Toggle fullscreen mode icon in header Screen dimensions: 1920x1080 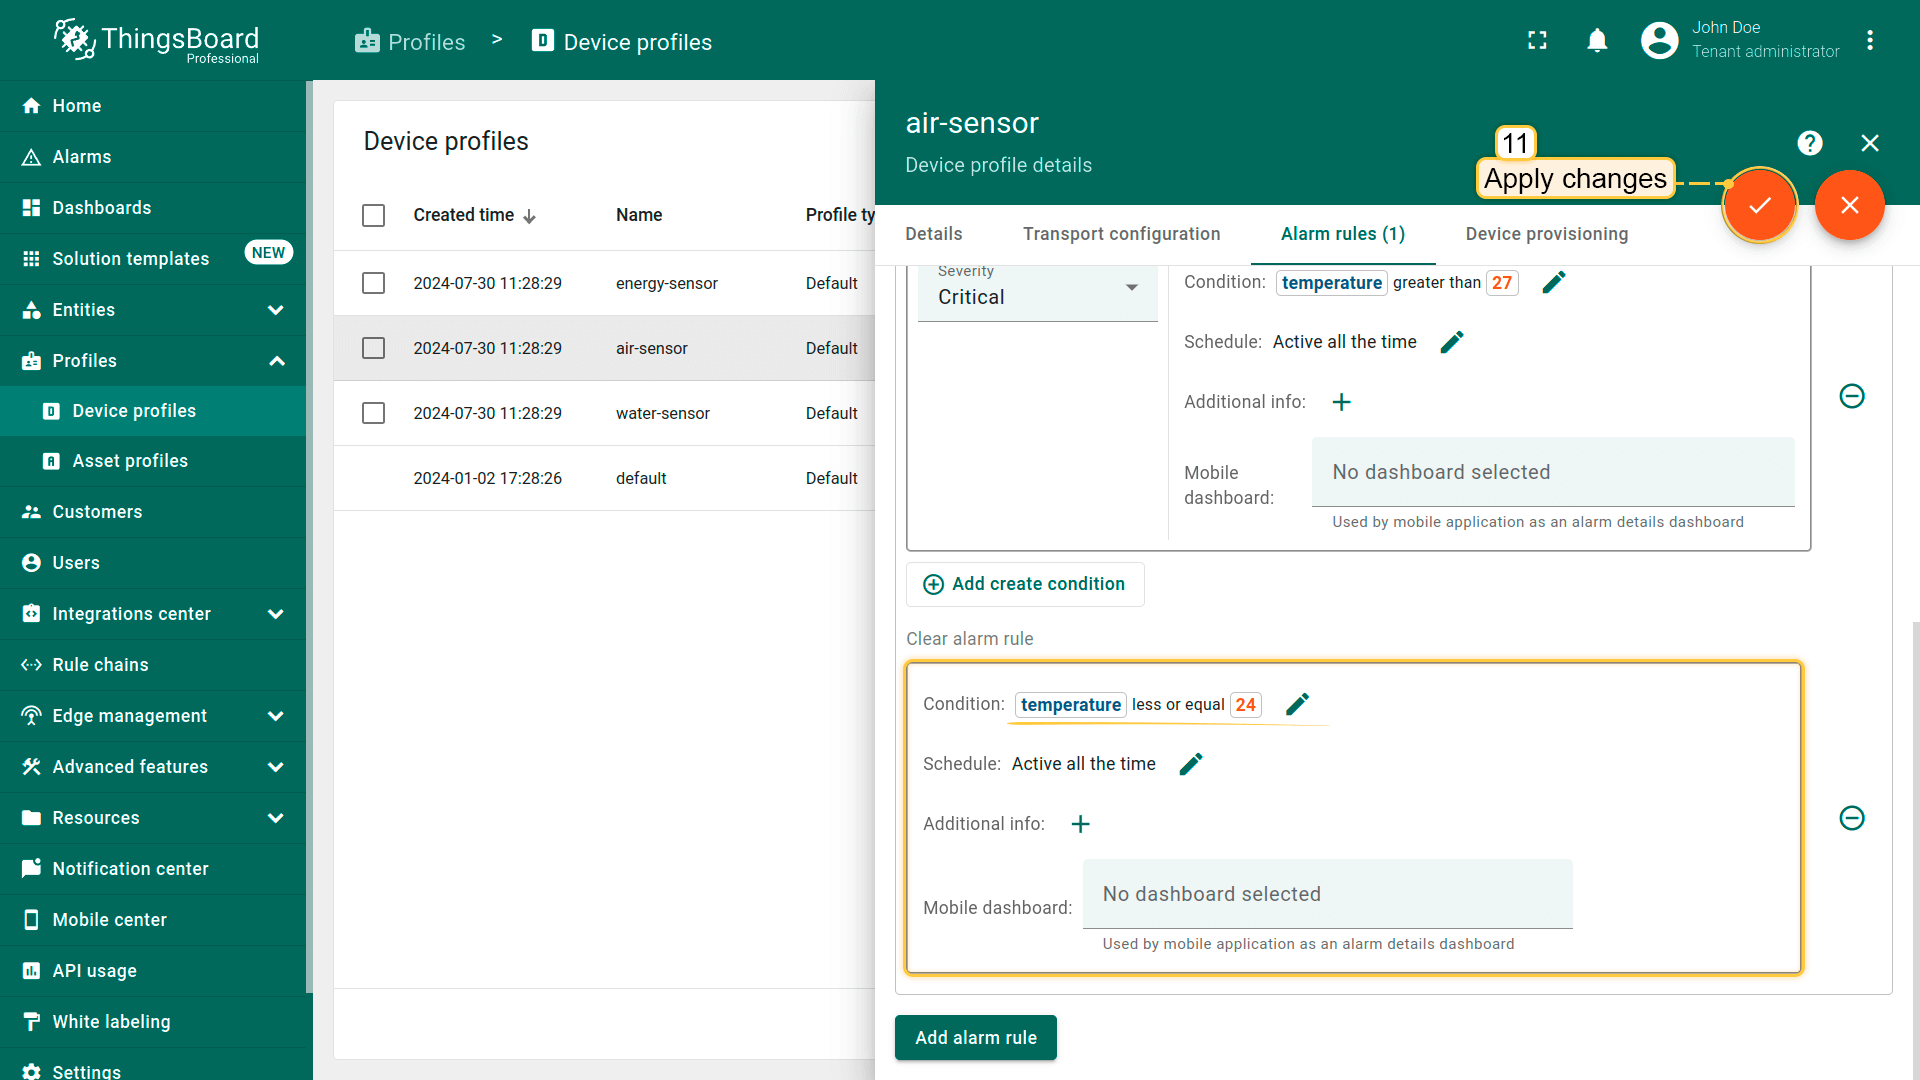point(1537,41)
